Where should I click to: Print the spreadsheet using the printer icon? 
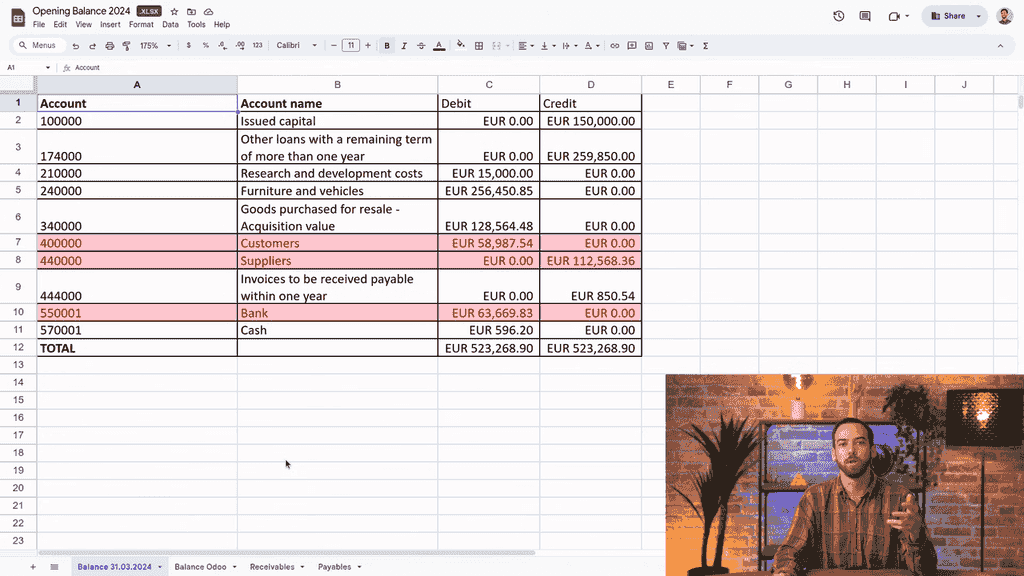109,46
